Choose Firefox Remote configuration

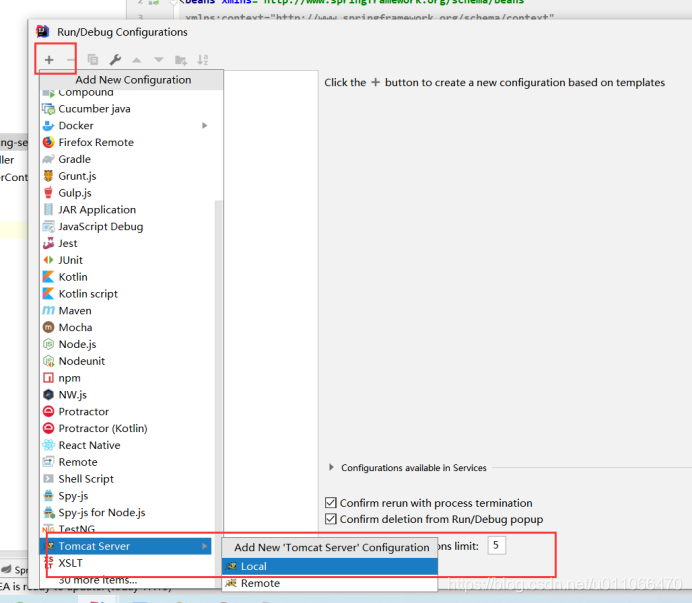(127, 142)
